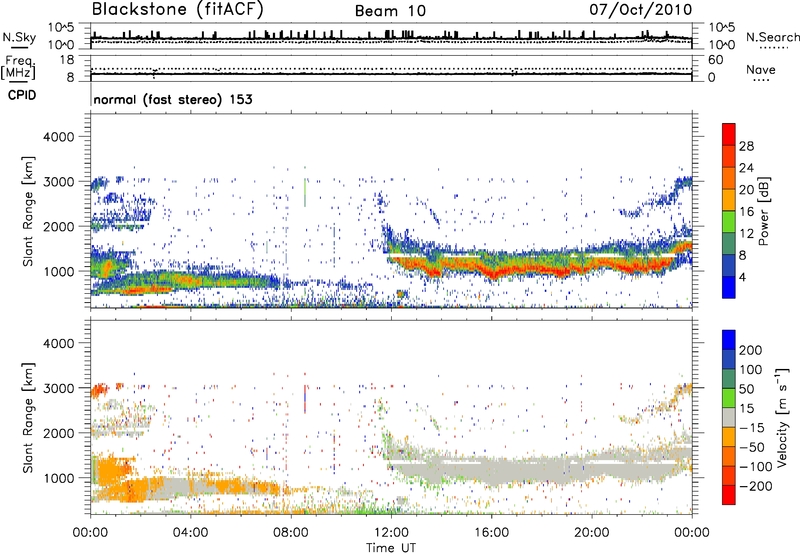Click "Slant Range [km]" label of velocity panel

pos(28,417)
